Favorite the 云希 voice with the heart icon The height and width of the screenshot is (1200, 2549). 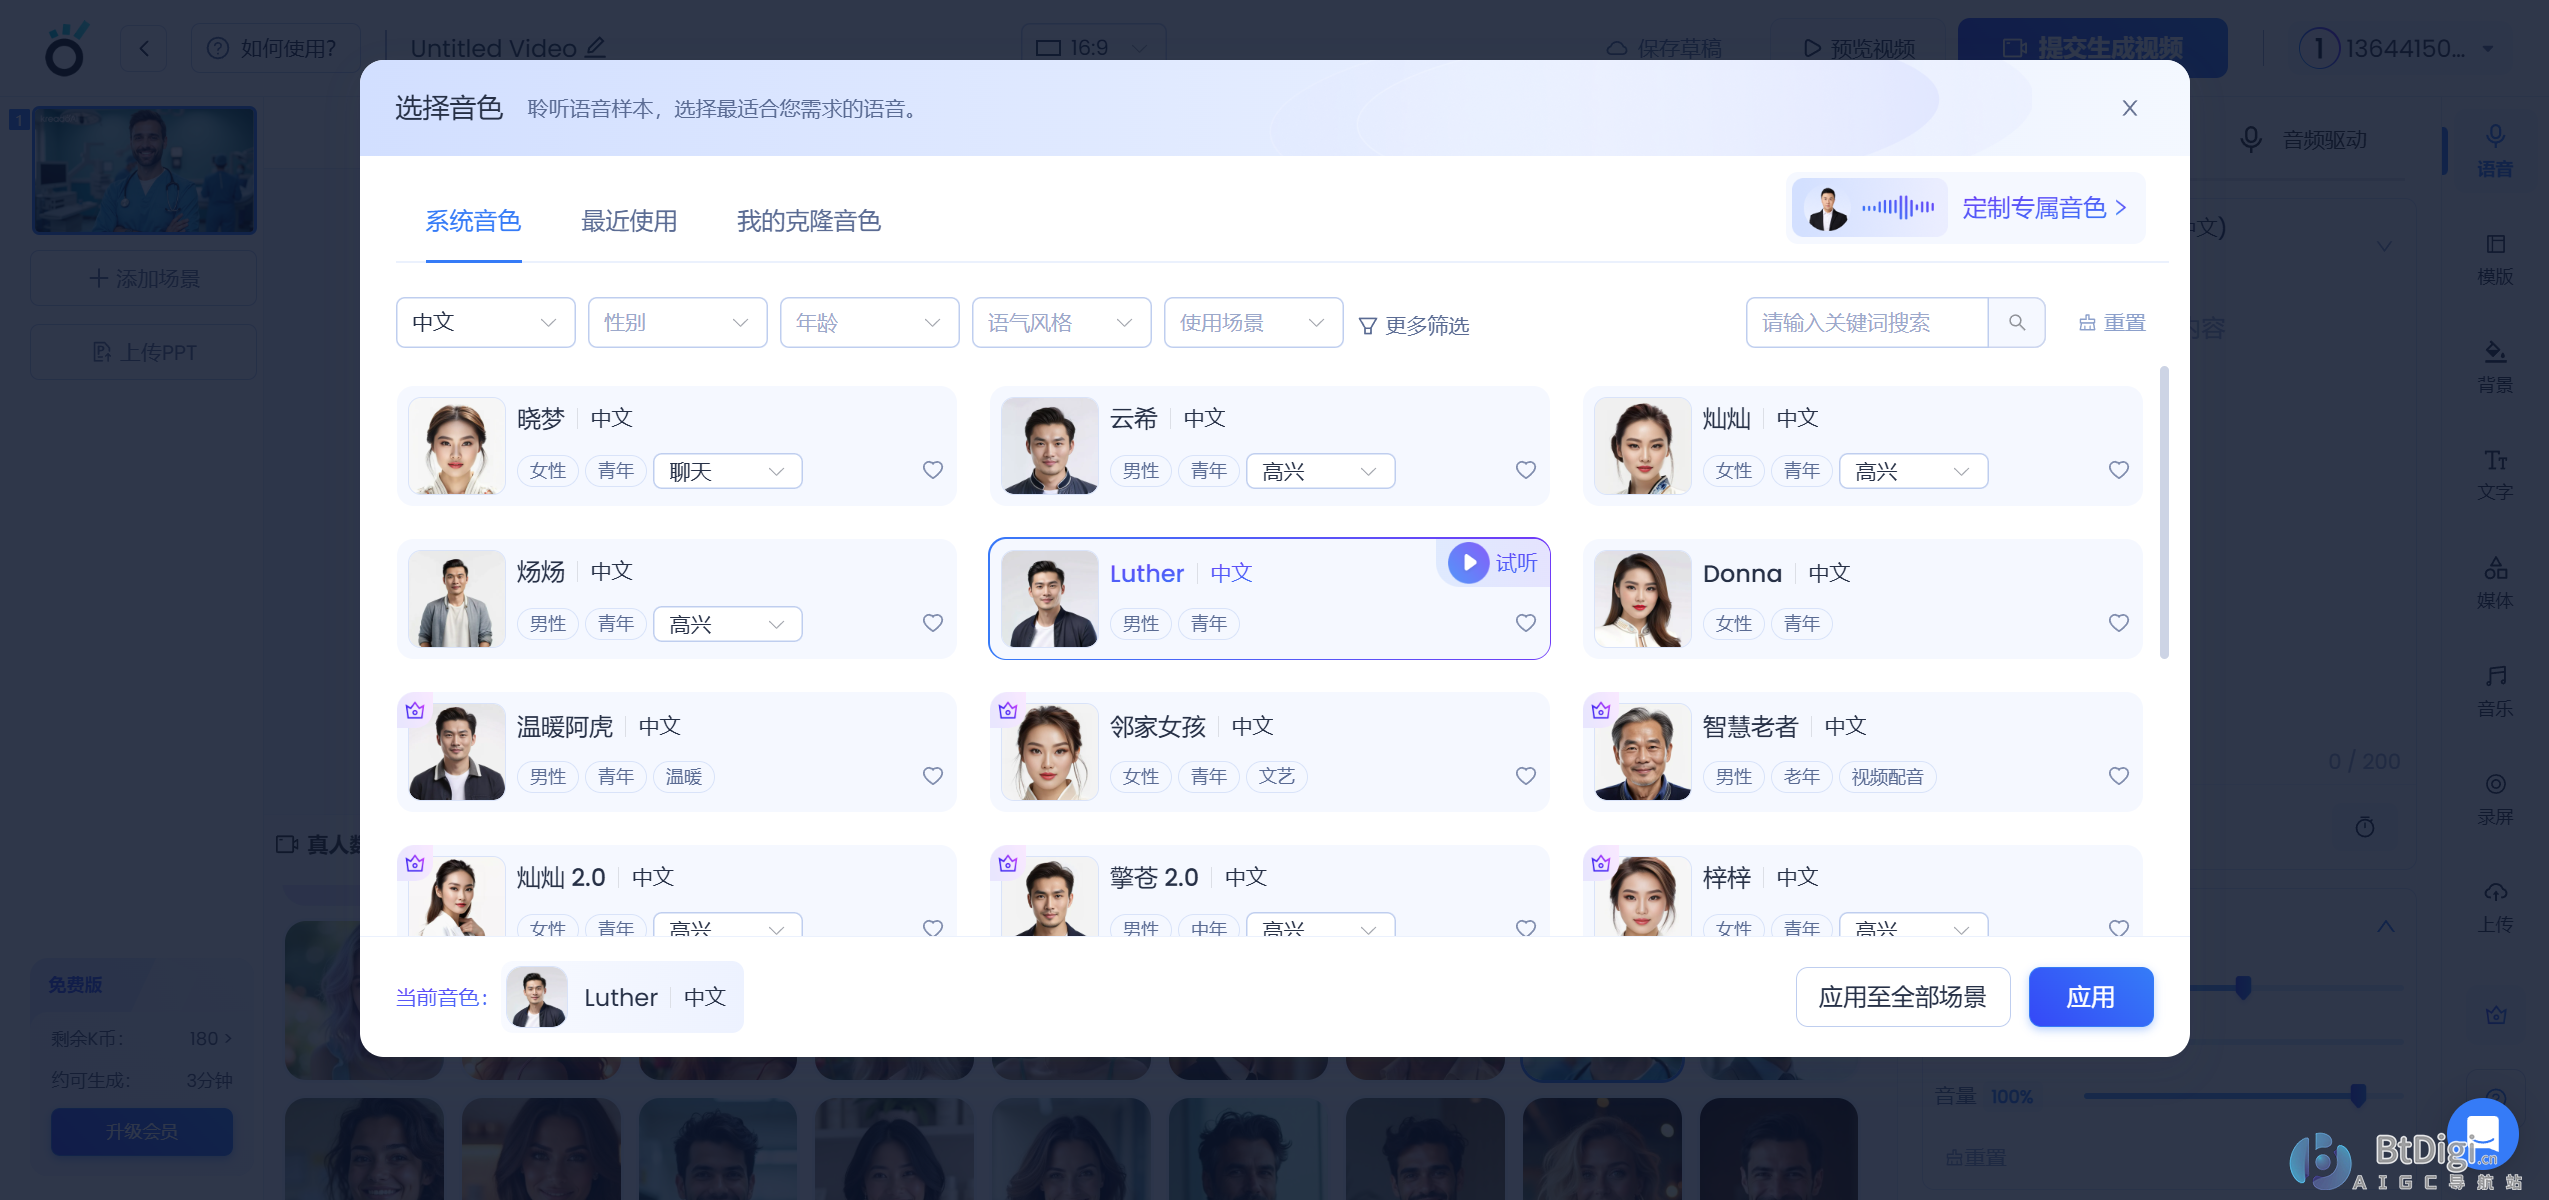point(1526,470)
